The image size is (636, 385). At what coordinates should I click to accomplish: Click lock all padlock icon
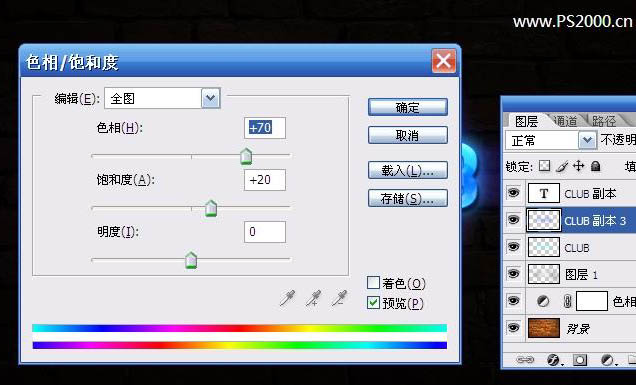pos(595,166)
